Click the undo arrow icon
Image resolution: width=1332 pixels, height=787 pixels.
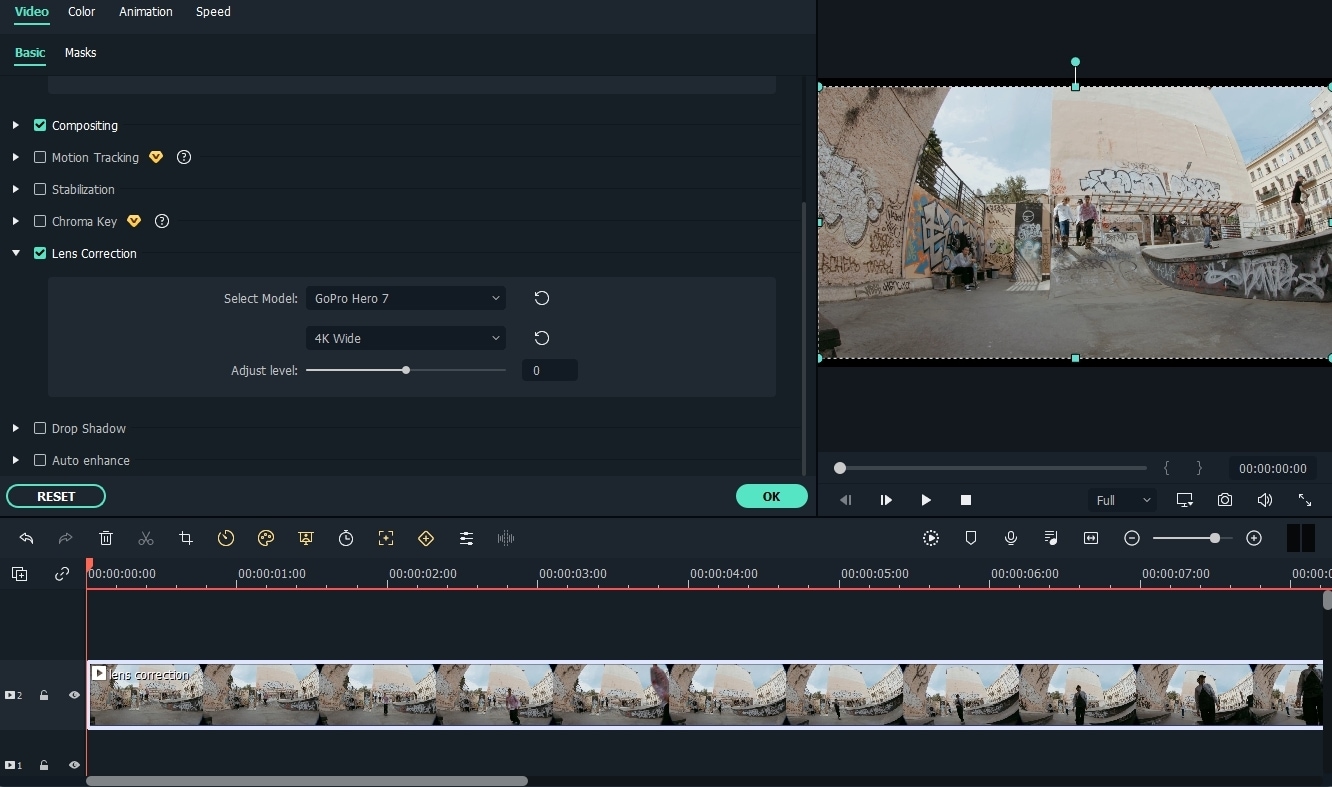coord(26,538)
